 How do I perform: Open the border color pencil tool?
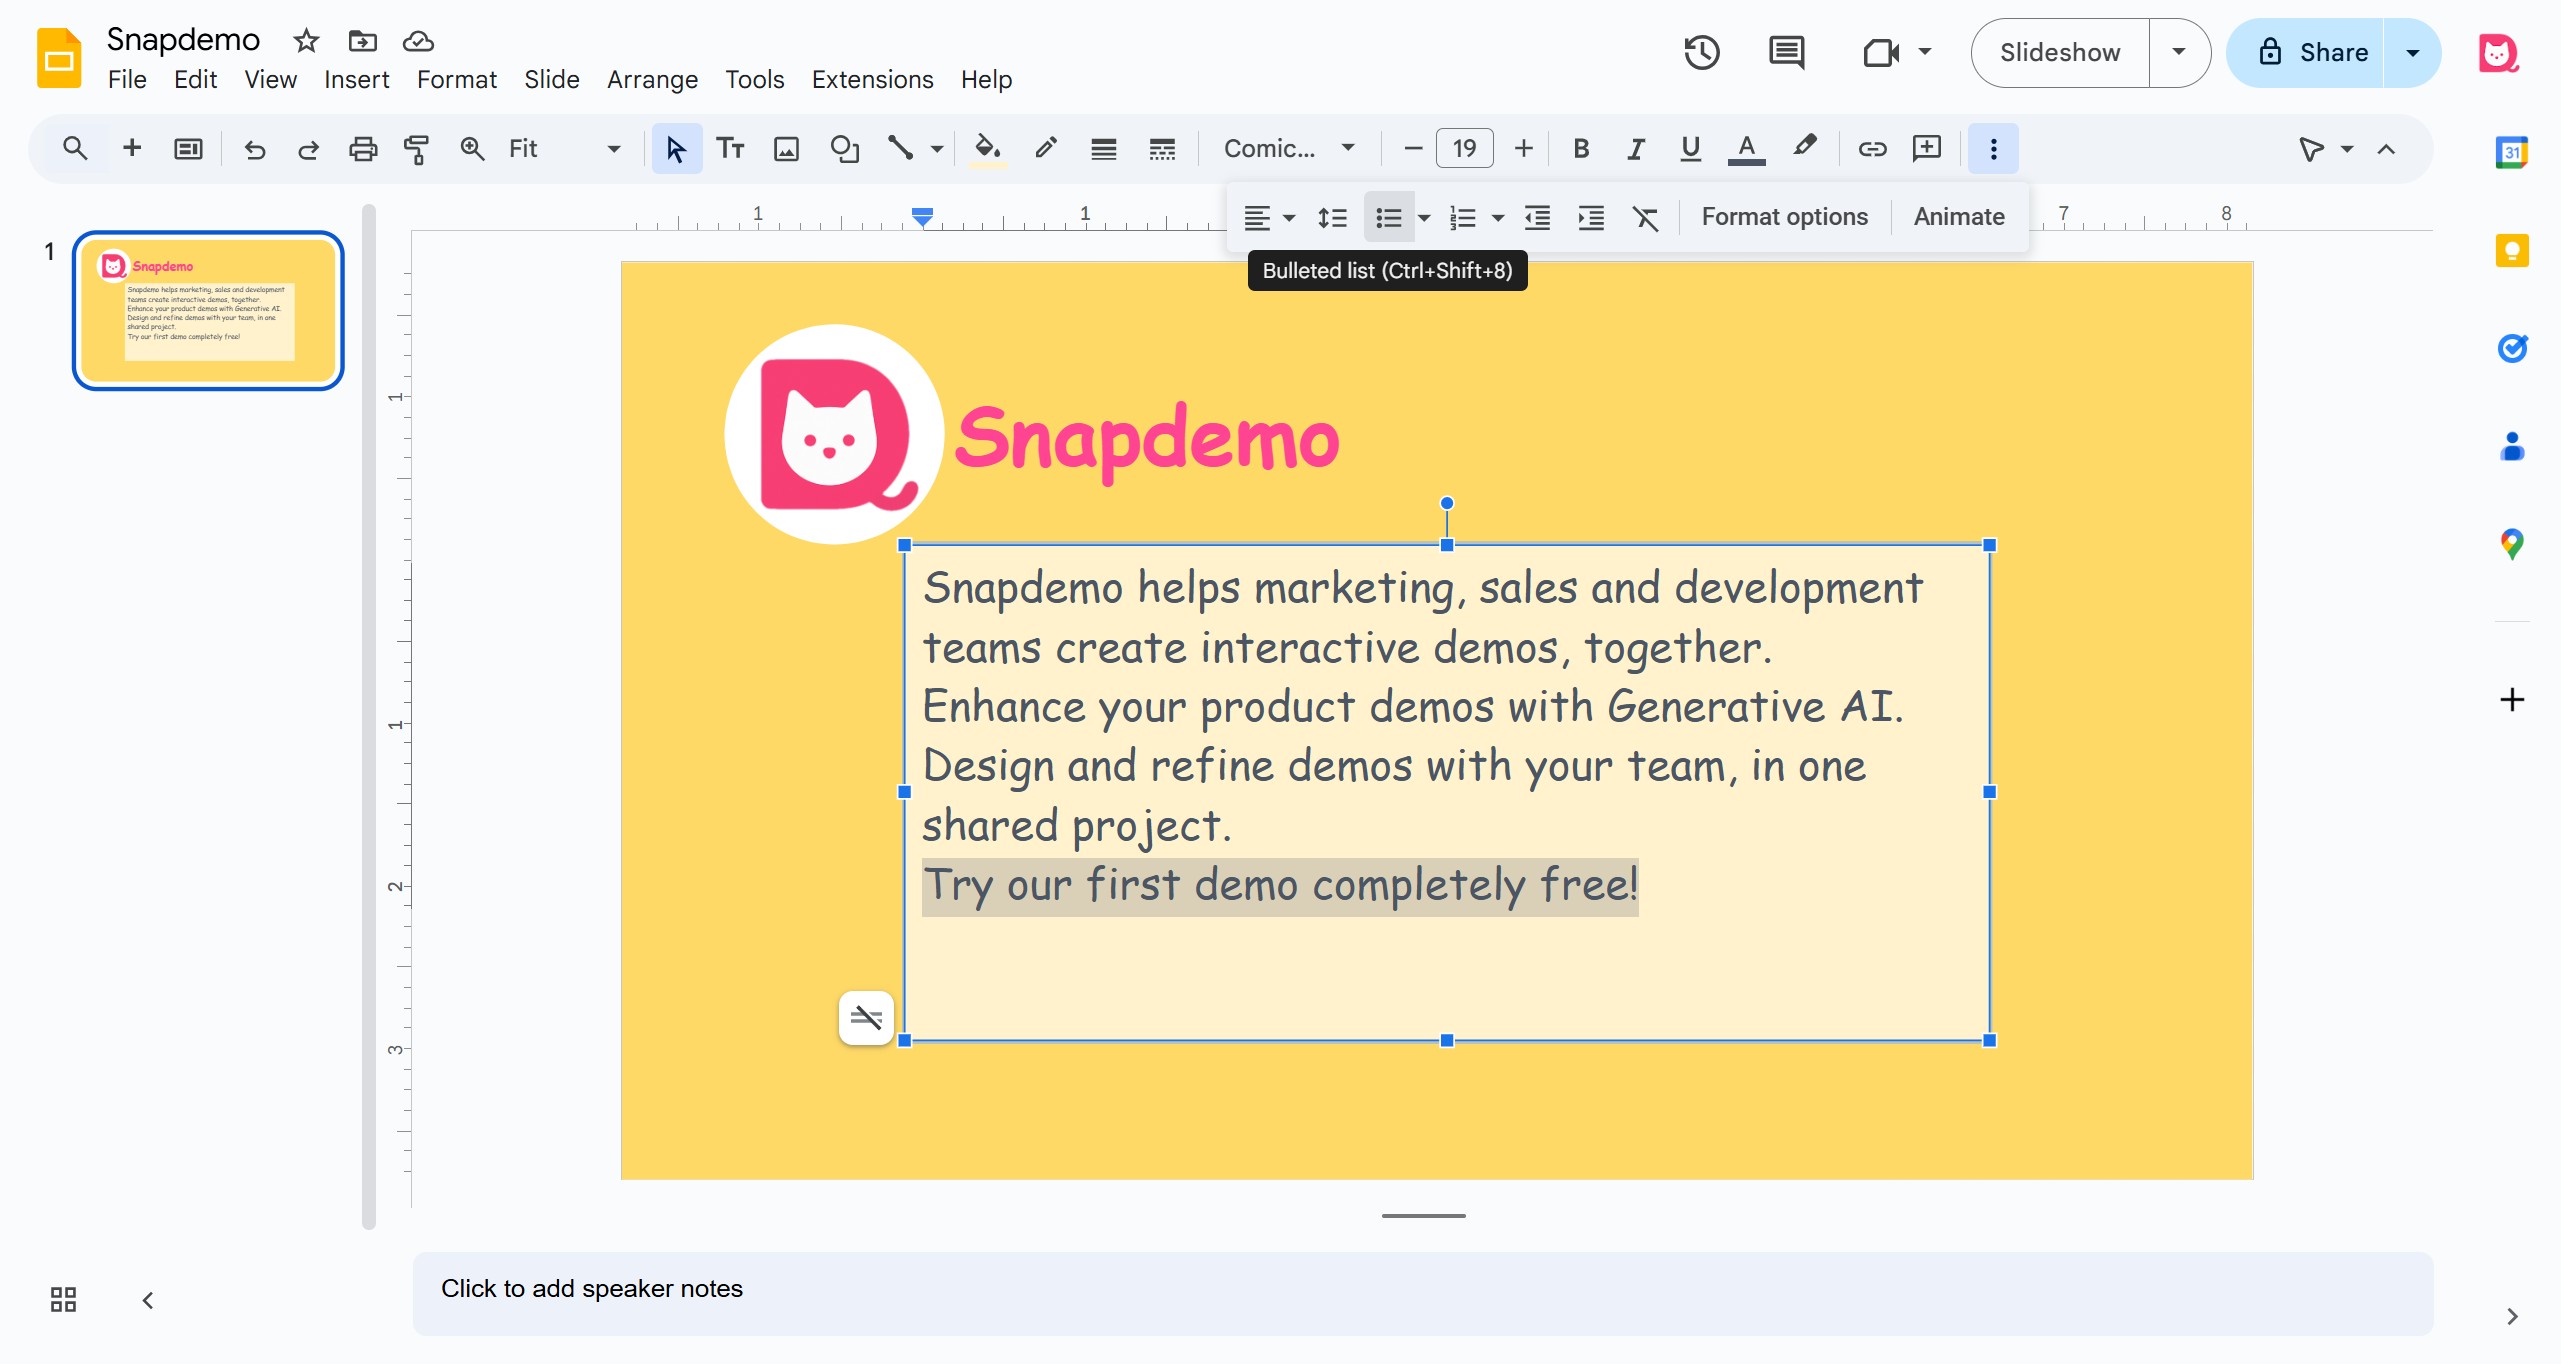[x=1046, y=149]
